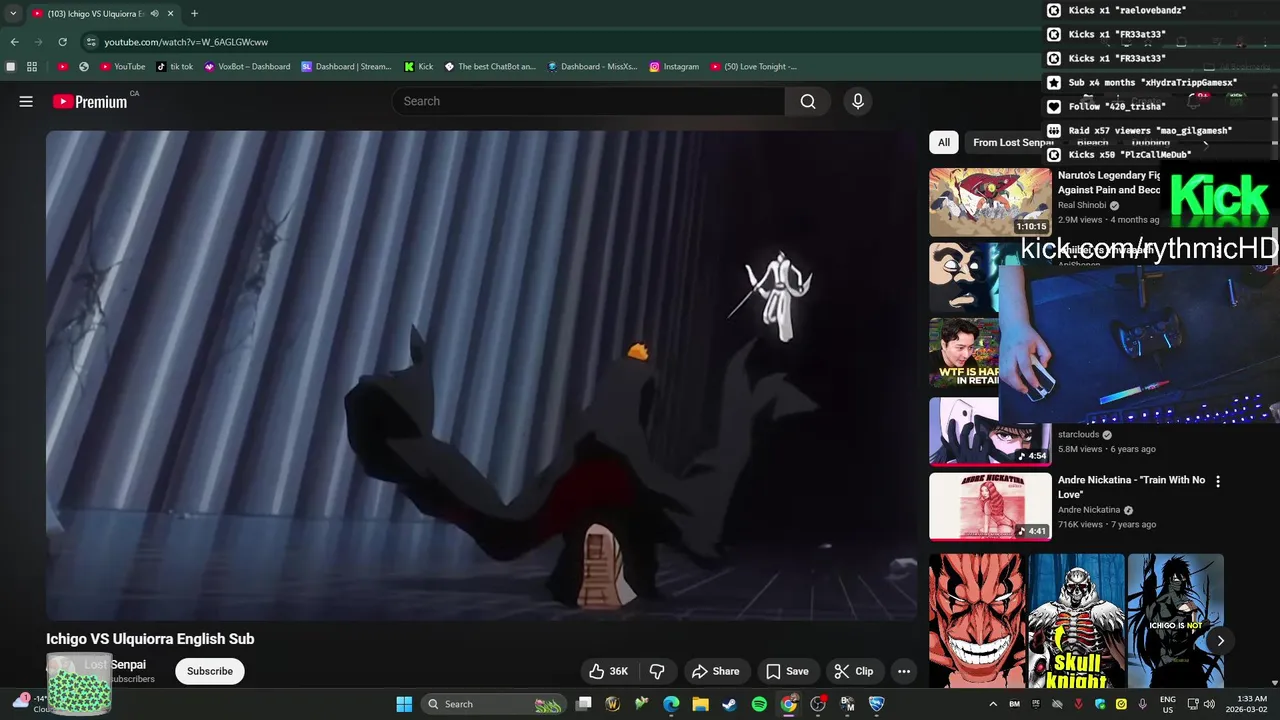Open volume control in system tray
This screenshot has width=1280, height=720.
coord(1209,704)
